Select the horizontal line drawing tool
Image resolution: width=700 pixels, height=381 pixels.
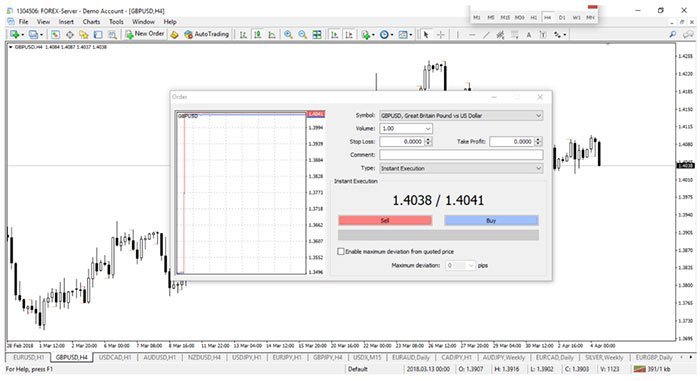pos(472,34)
